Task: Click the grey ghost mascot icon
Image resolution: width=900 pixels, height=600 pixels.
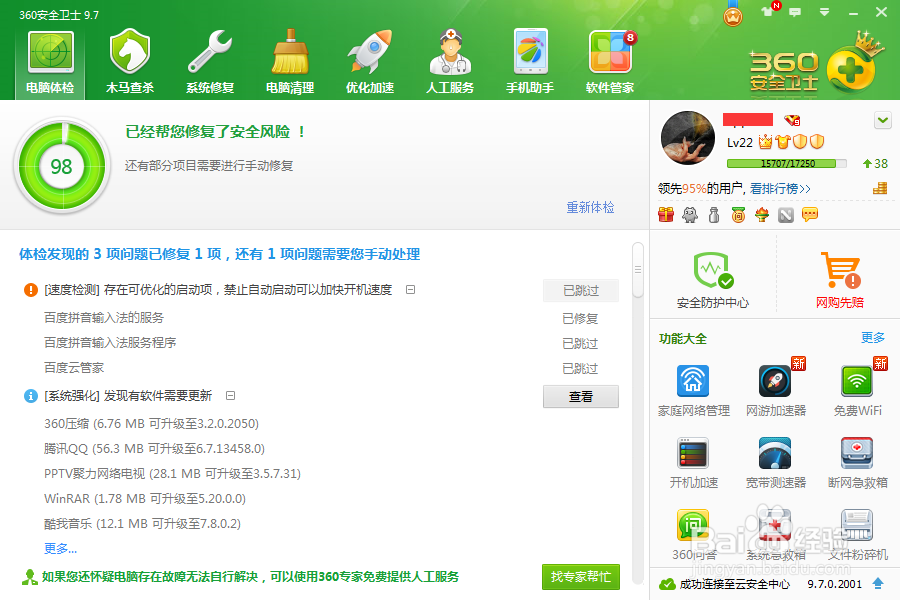Action: coord(690,215)
